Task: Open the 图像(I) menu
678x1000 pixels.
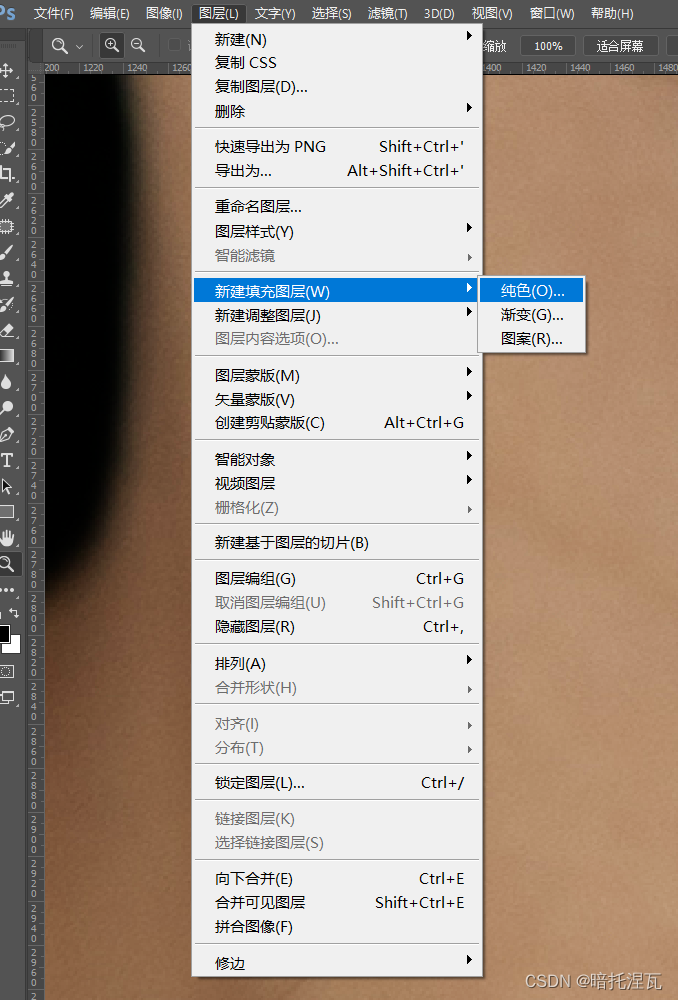Action: click(x=164, y=13)
